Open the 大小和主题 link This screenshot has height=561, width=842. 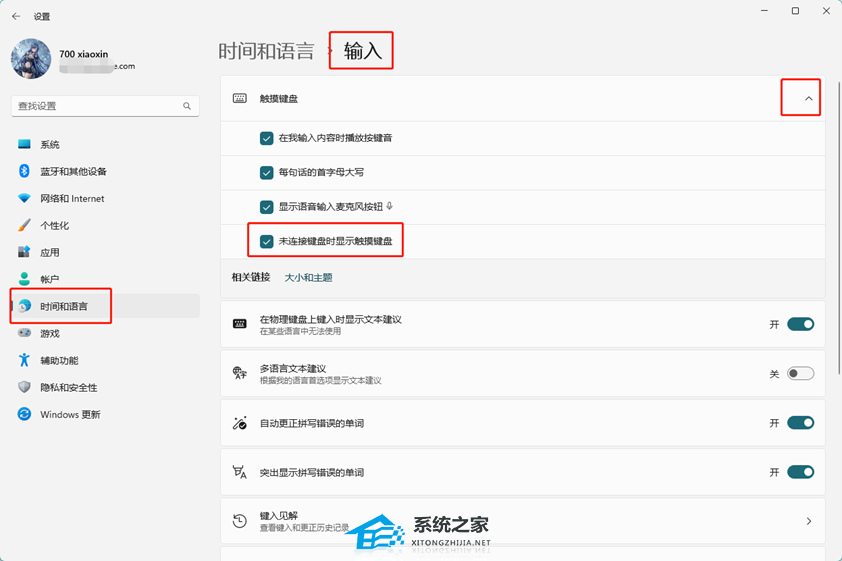(x=308, y=278)
